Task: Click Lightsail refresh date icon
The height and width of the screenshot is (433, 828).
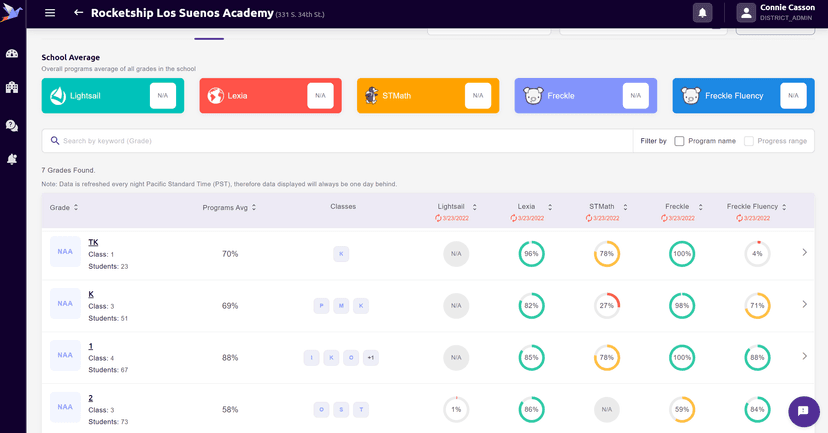Action: coord(438,218)
